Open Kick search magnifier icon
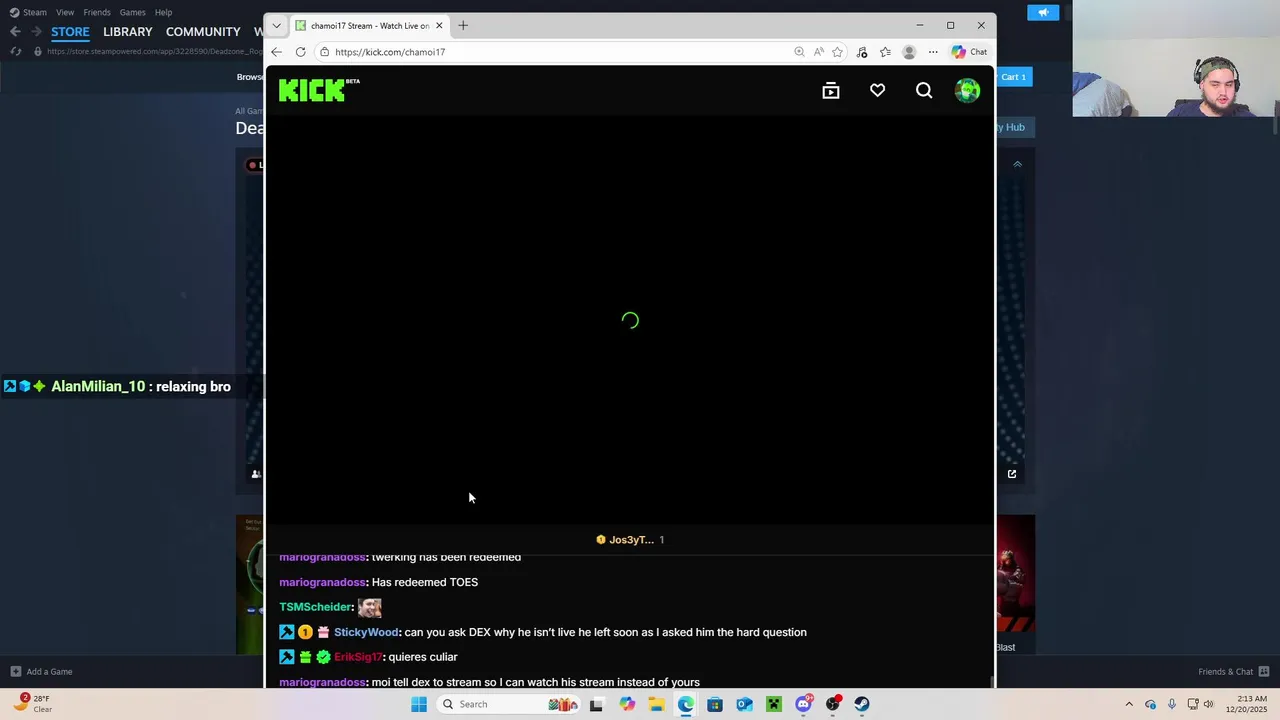 tap(924, 91)
